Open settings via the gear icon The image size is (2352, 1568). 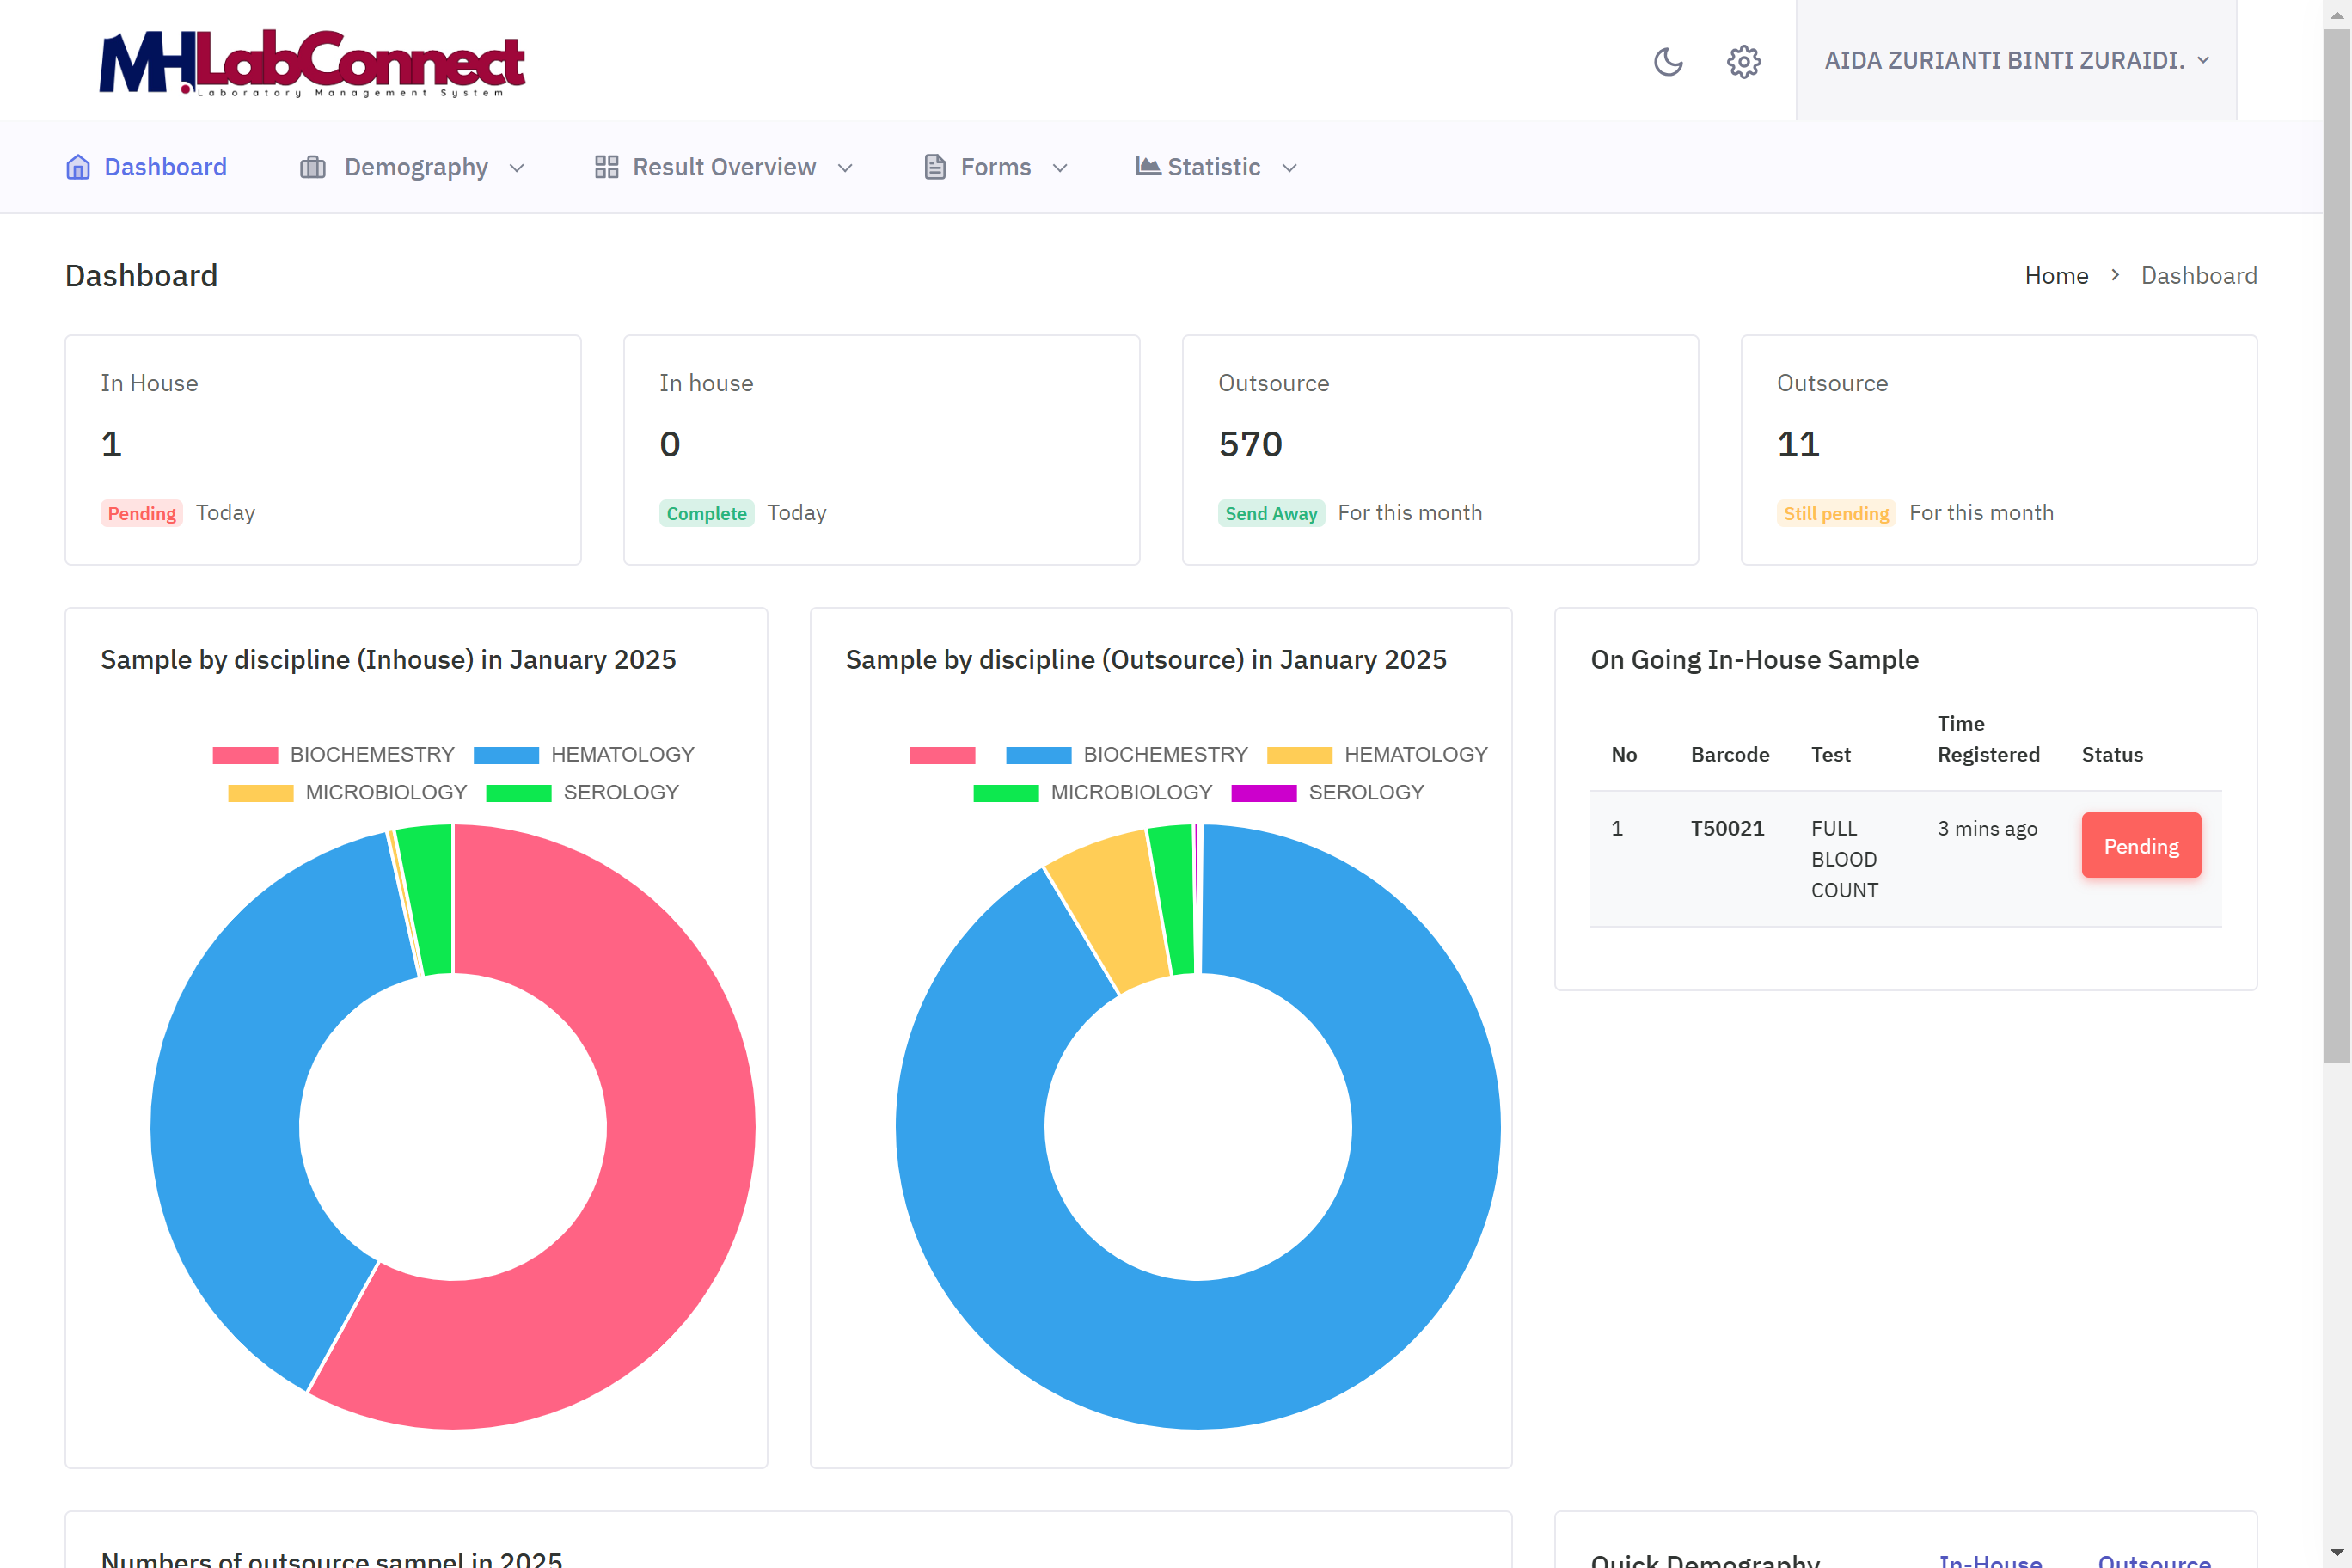(x=1744, y=61)
